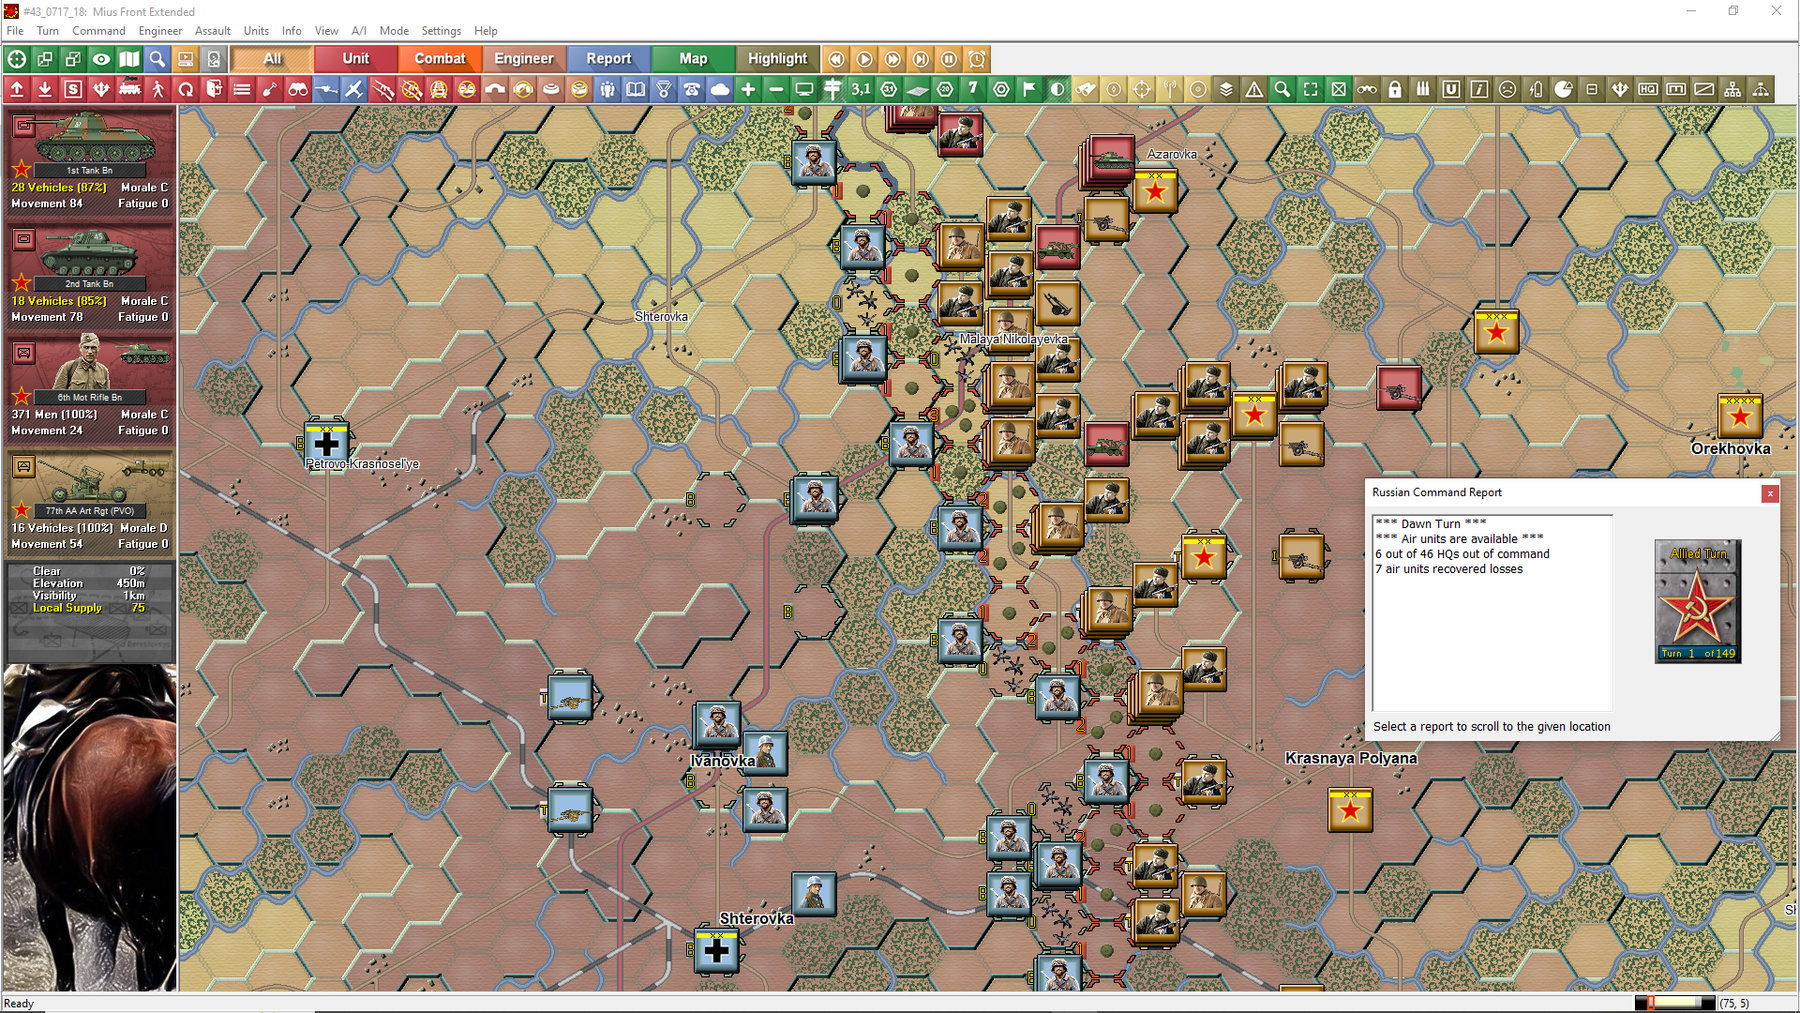1800x1013 pixels.
Task: Toggle the half-circle contrast icon
Action: (x=1057, y=90)
